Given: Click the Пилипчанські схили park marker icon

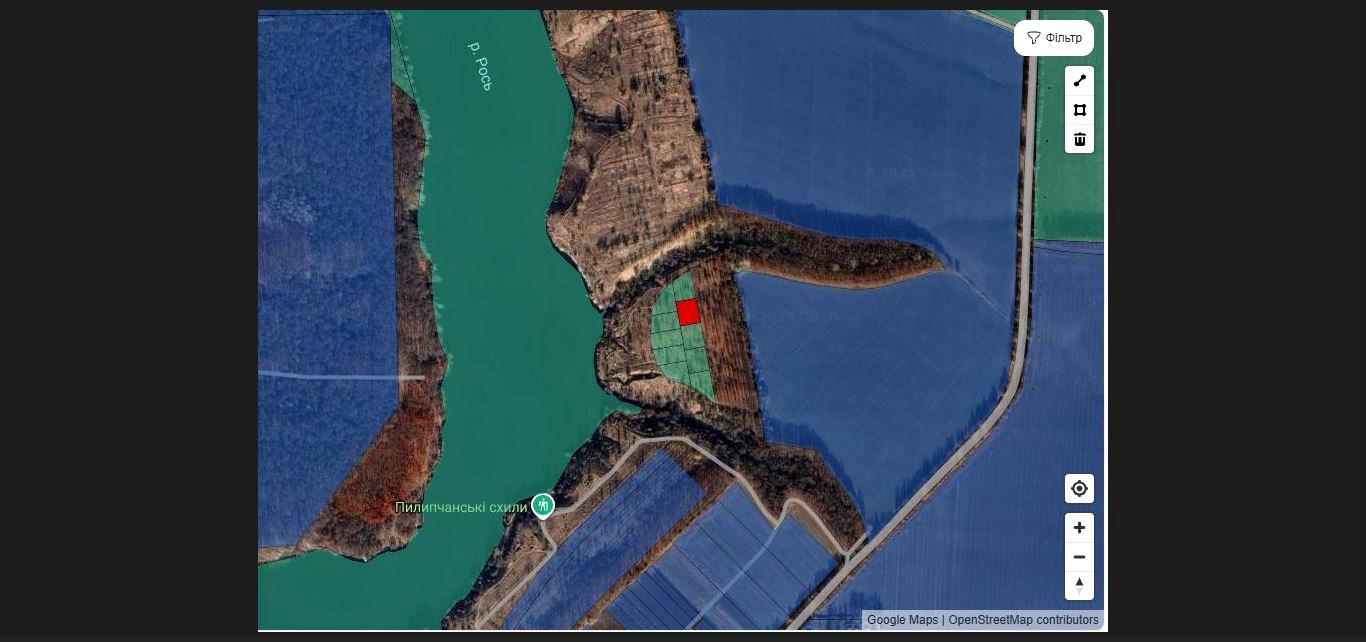Looking at the screenshot, I should tap(543, 506).
